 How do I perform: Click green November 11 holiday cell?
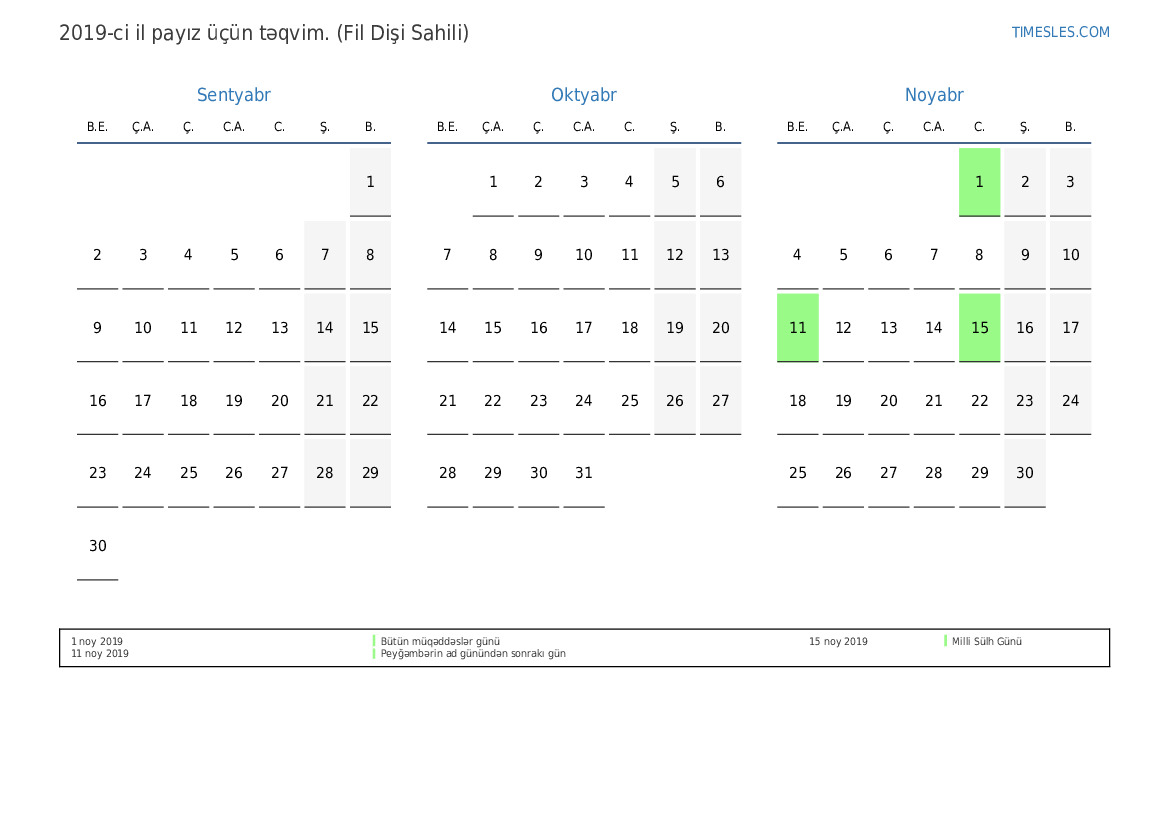(797, 327)
